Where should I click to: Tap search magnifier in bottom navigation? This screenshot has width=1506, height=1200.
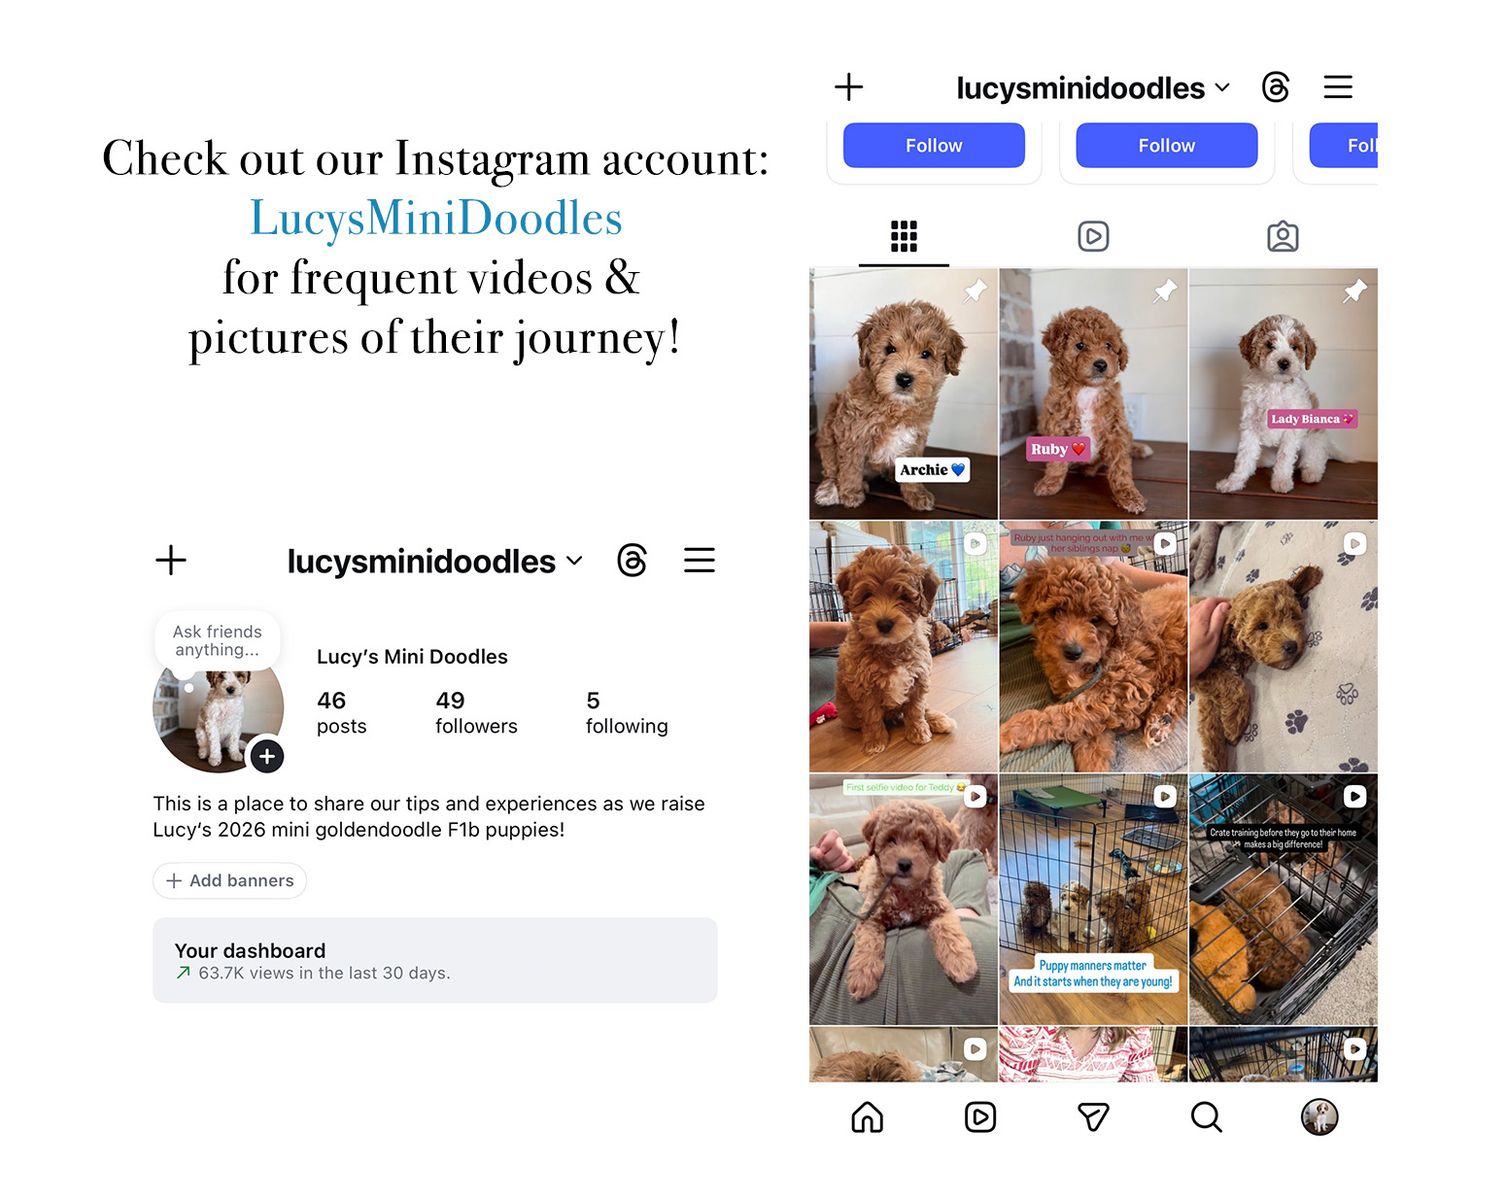pos(1206,1117)
